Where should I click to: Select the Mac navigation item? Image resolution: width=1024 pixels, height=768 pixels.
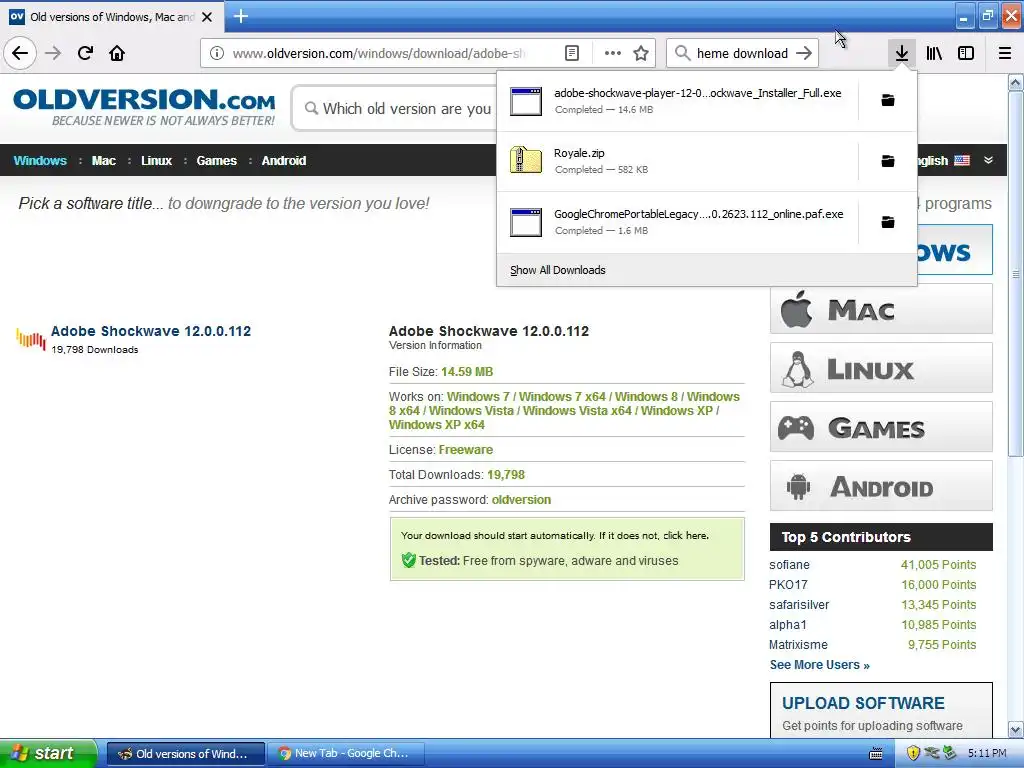pyautogui.click(x=103, y=161)
